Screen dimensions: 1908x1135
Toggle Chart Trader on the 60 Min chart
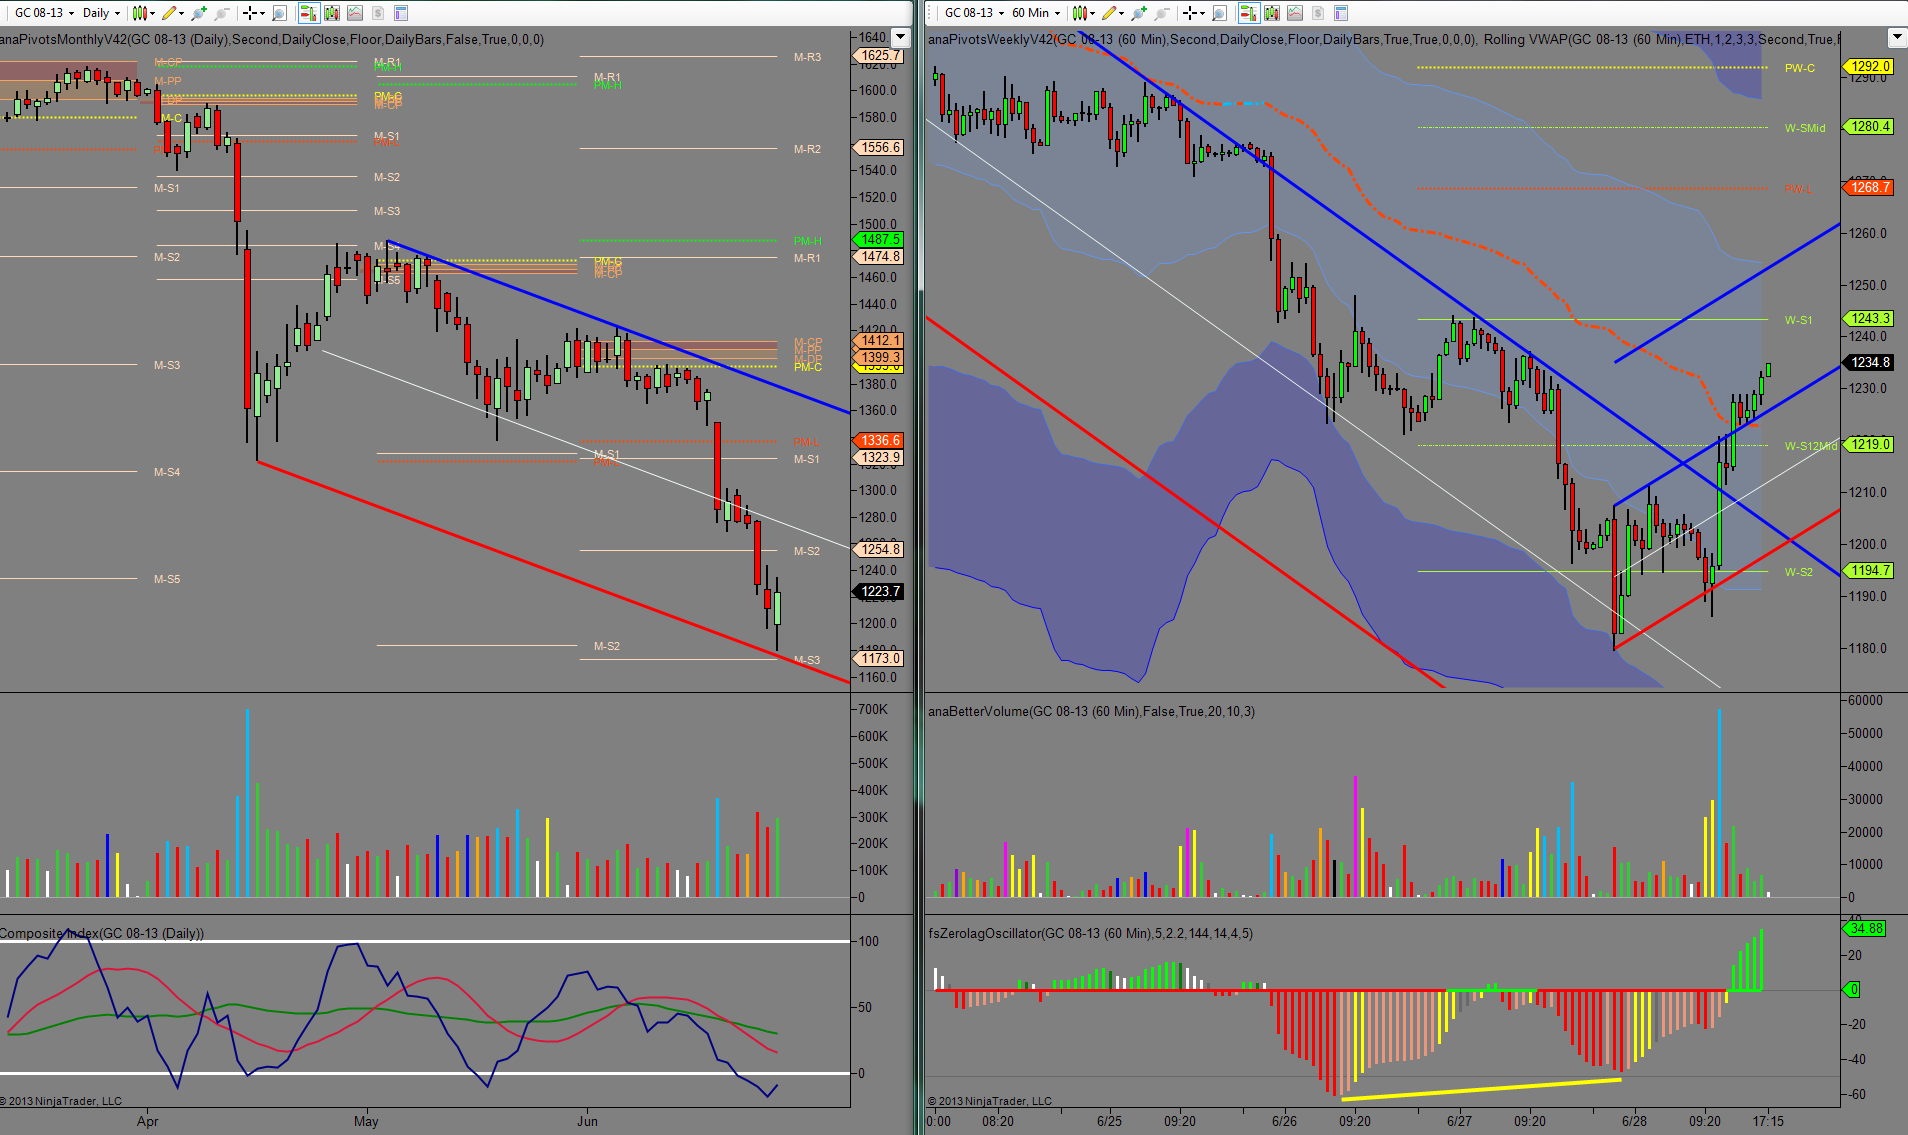coord(1248,13)
